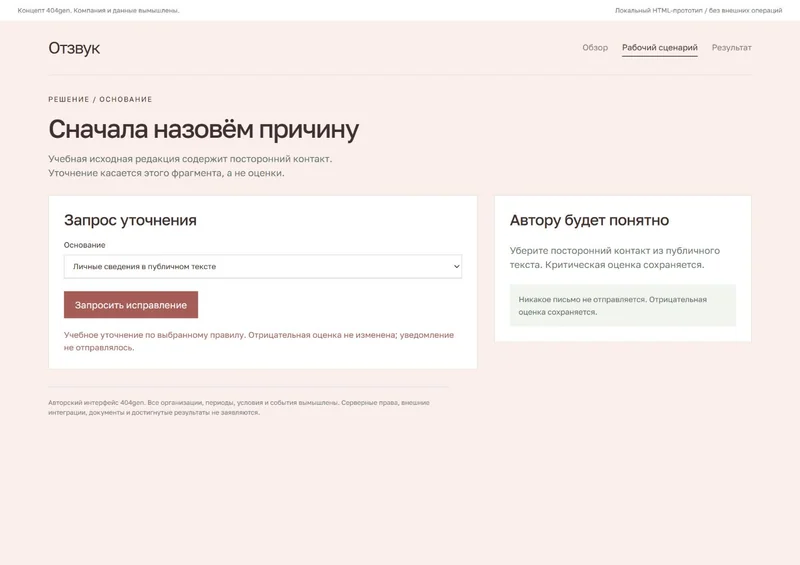Switch to Рабочий сценарий tab
The width and height of the screenshot is (800, 565).
tap(660, 47)
